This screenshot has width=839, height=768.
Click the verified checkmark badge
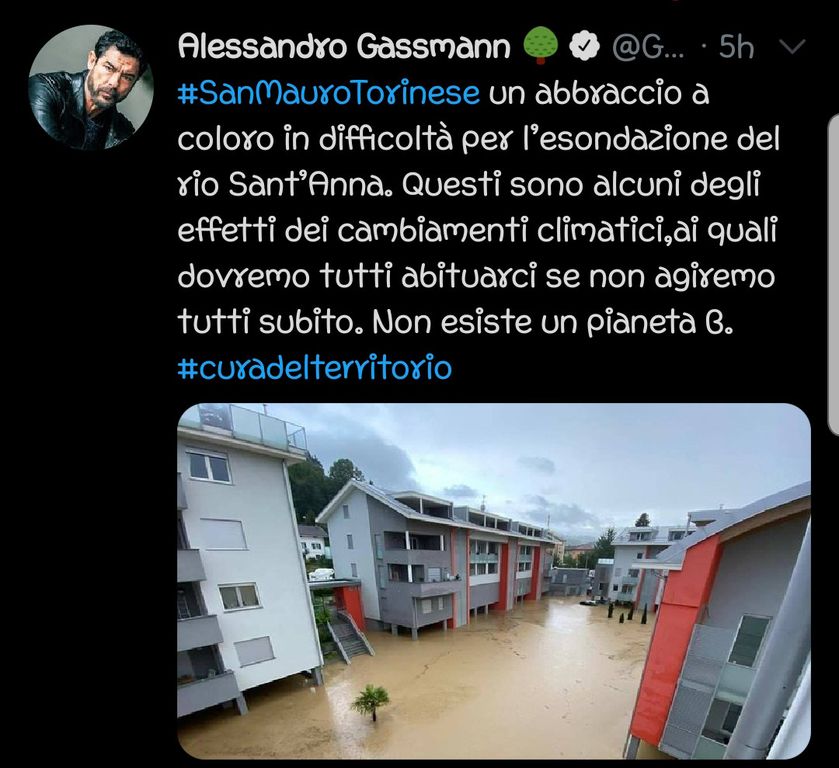(x=586, y=47)
